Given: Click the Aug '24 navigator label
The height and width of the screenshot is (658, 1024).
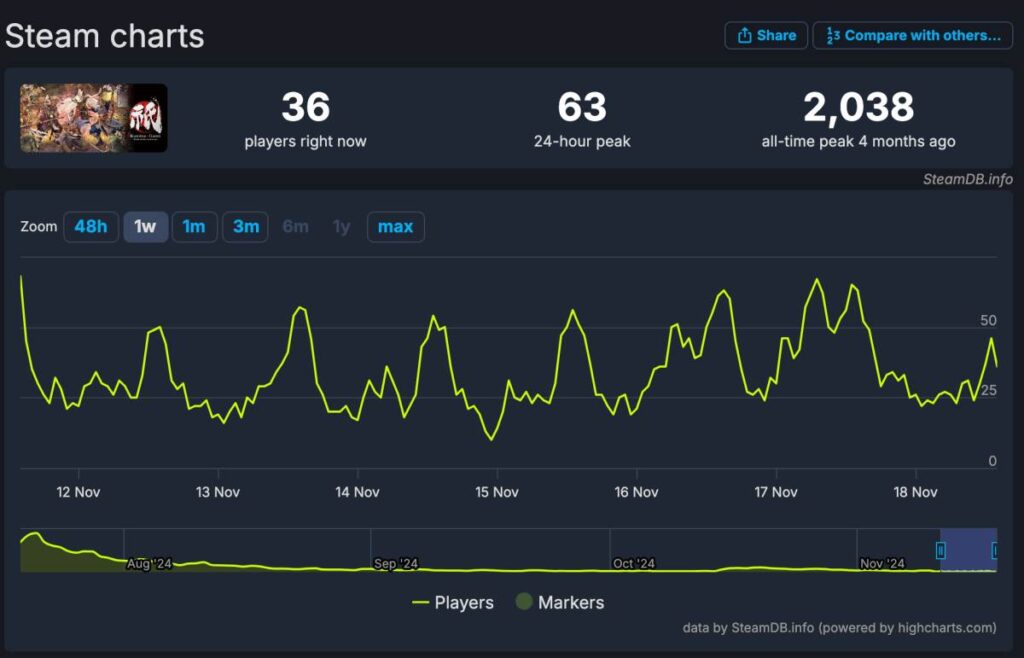Looking at the screenshot, I should [x=149, y=563].
